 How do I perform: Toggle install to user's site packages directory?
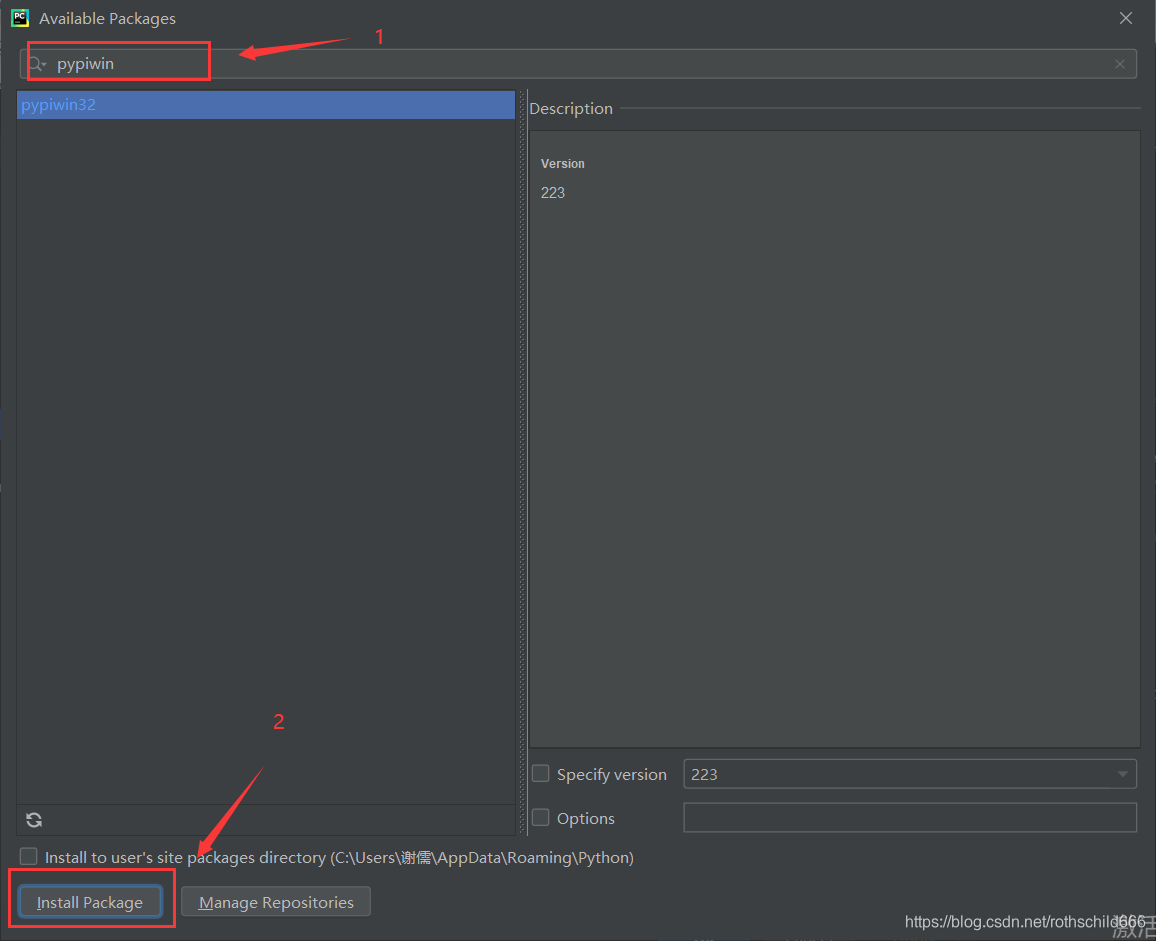click(28, 856)
